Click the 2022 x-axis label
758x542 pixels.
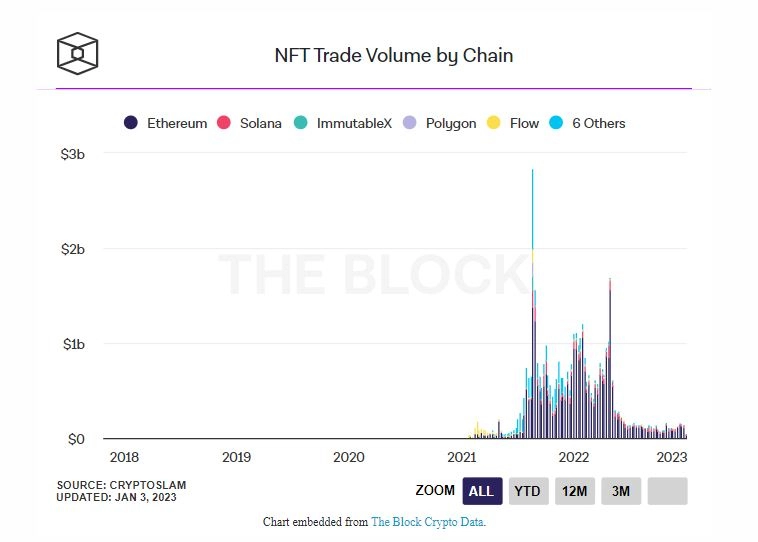pos(574,457)
